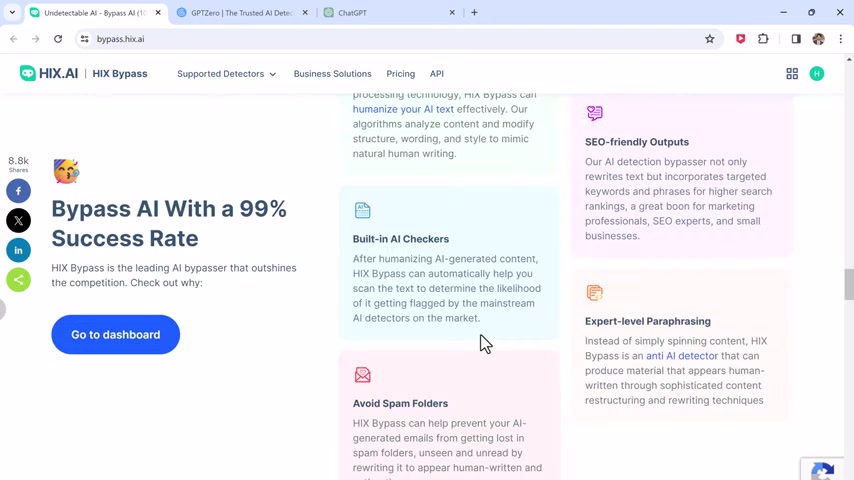Share page on LinkedIn
Viewport: 854px width, 480px height.
tap(19, 251)
